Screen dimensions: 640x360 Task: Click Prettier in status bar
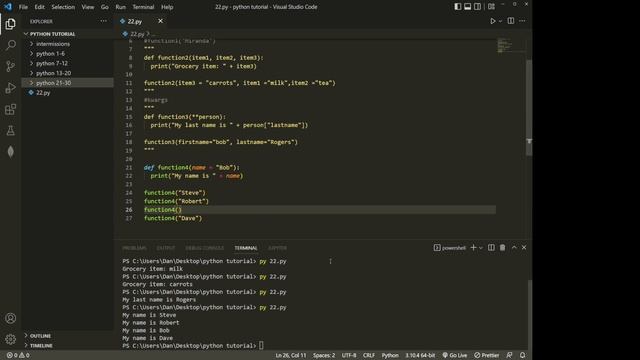(x=487, y=355)
